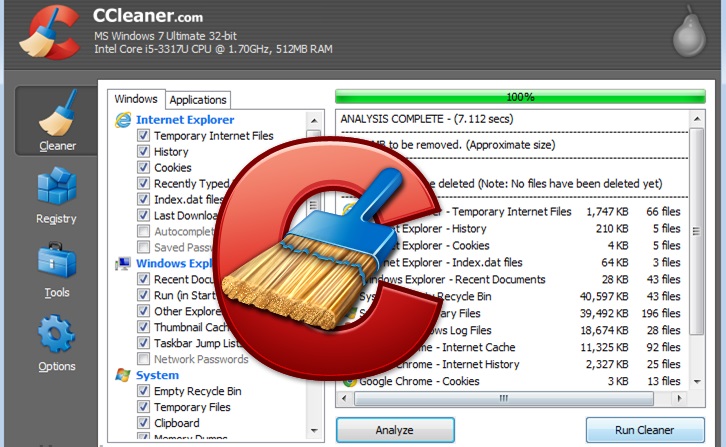Viewport: 726px width, 447px height.
Task: Click the Analyze button
Action: point(395,430)
